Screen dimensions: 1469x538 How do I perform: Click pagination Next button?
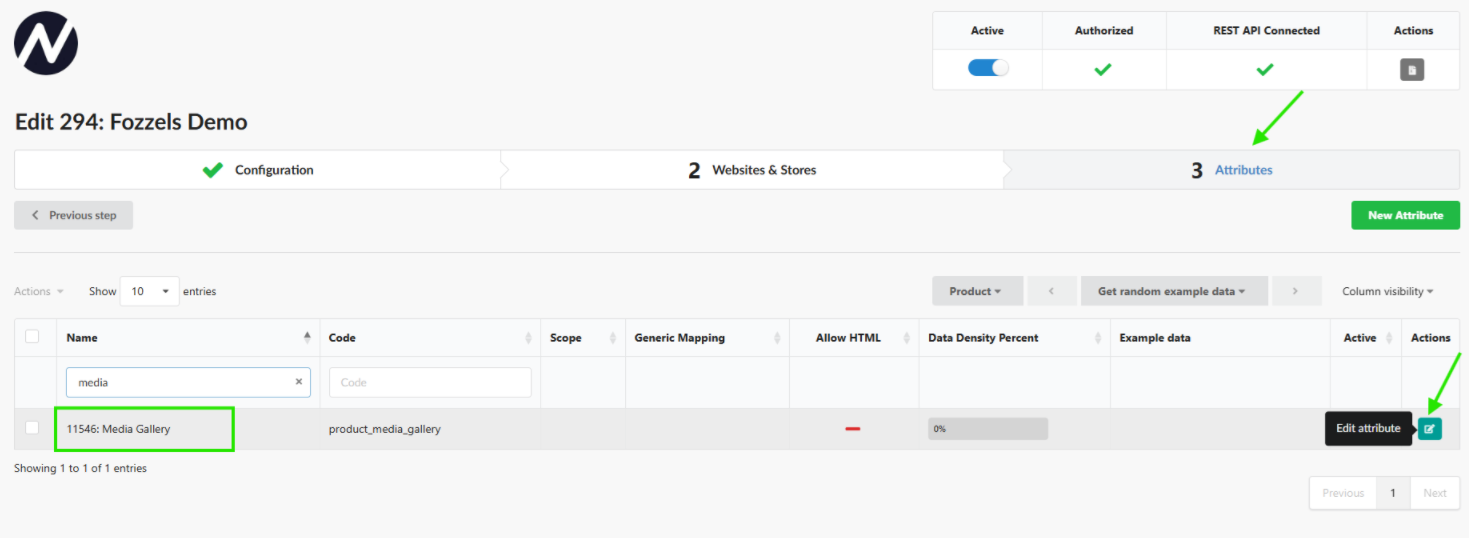1435,493
